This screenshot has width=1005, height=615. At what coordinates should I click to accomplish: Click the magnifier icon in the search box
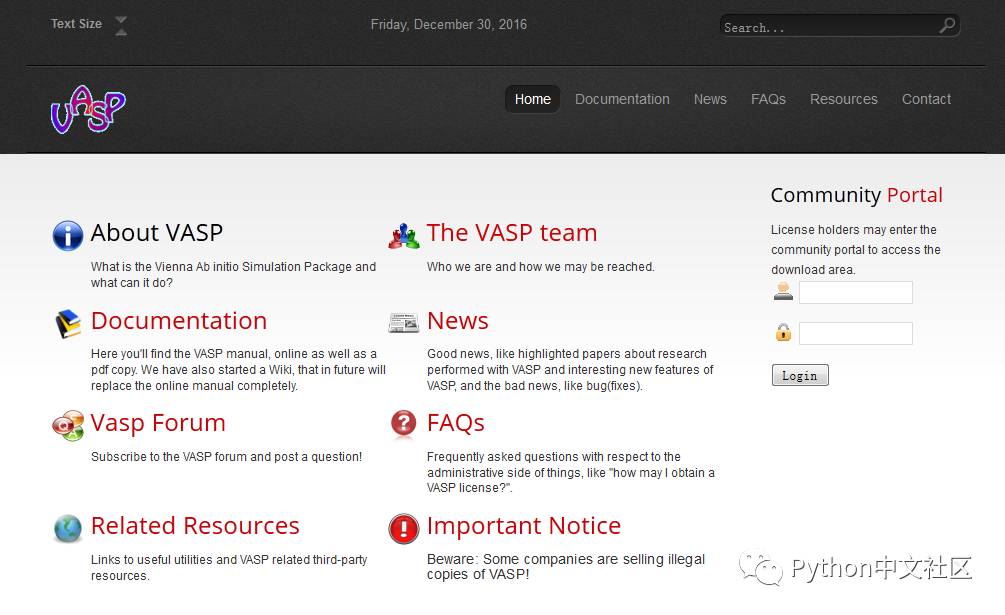pyautogui.click(x=947, y=26)
